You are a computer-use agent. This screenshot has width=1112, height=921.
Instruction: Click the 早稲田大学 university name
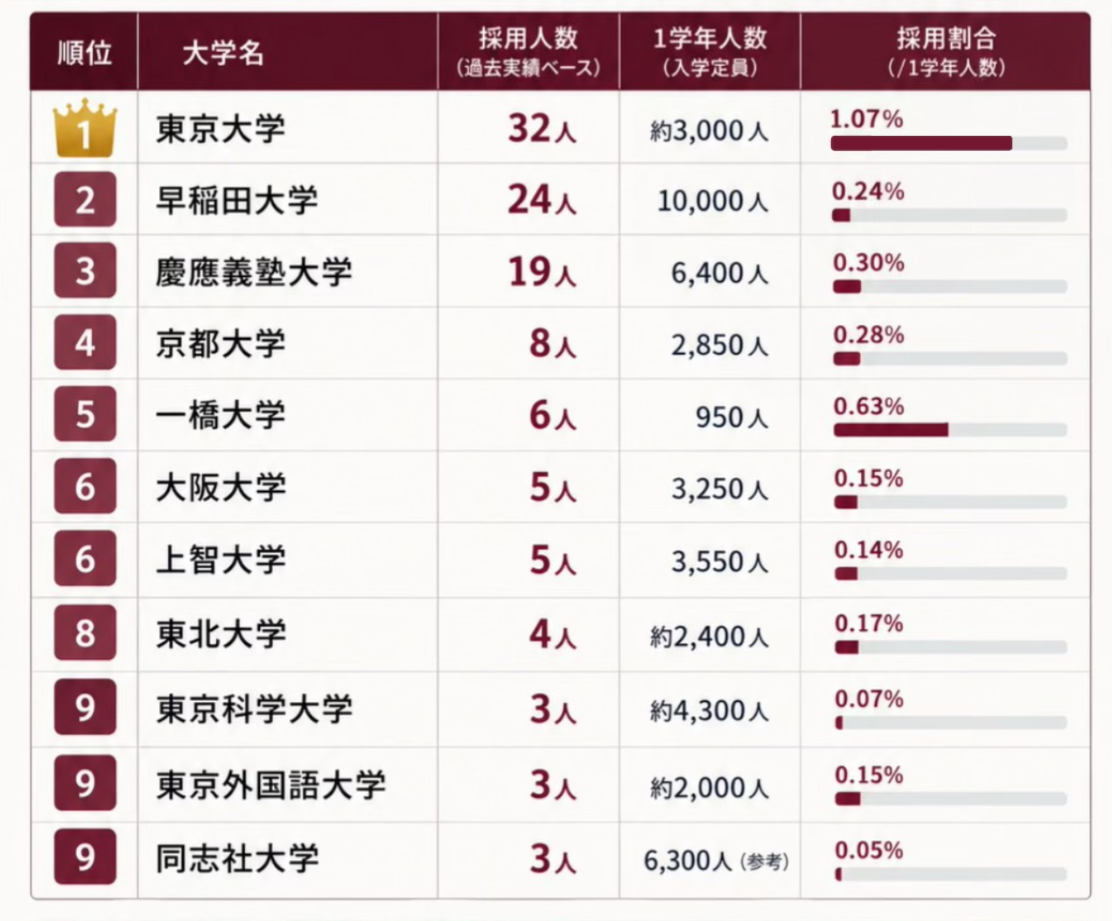pos(237,201)
